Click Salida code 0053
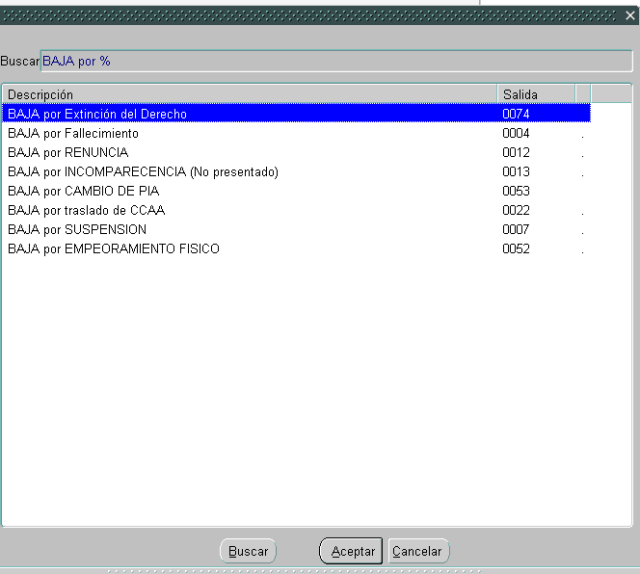640x574 pixels. (x=516, y=191)
